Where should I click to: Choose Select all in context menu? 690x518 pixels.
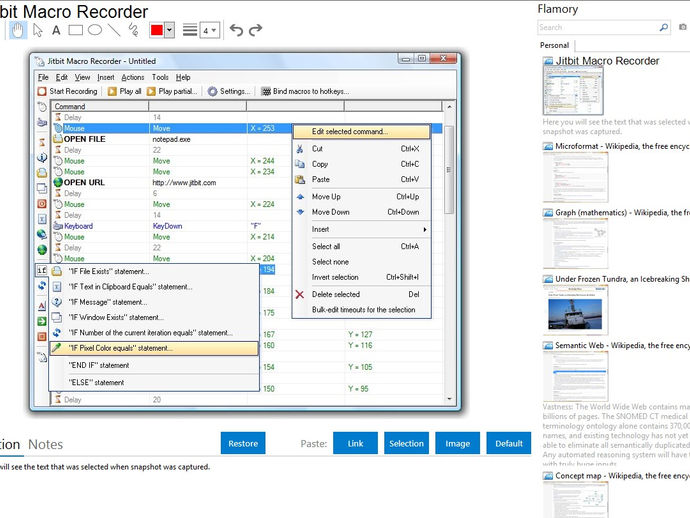(361, 246)
